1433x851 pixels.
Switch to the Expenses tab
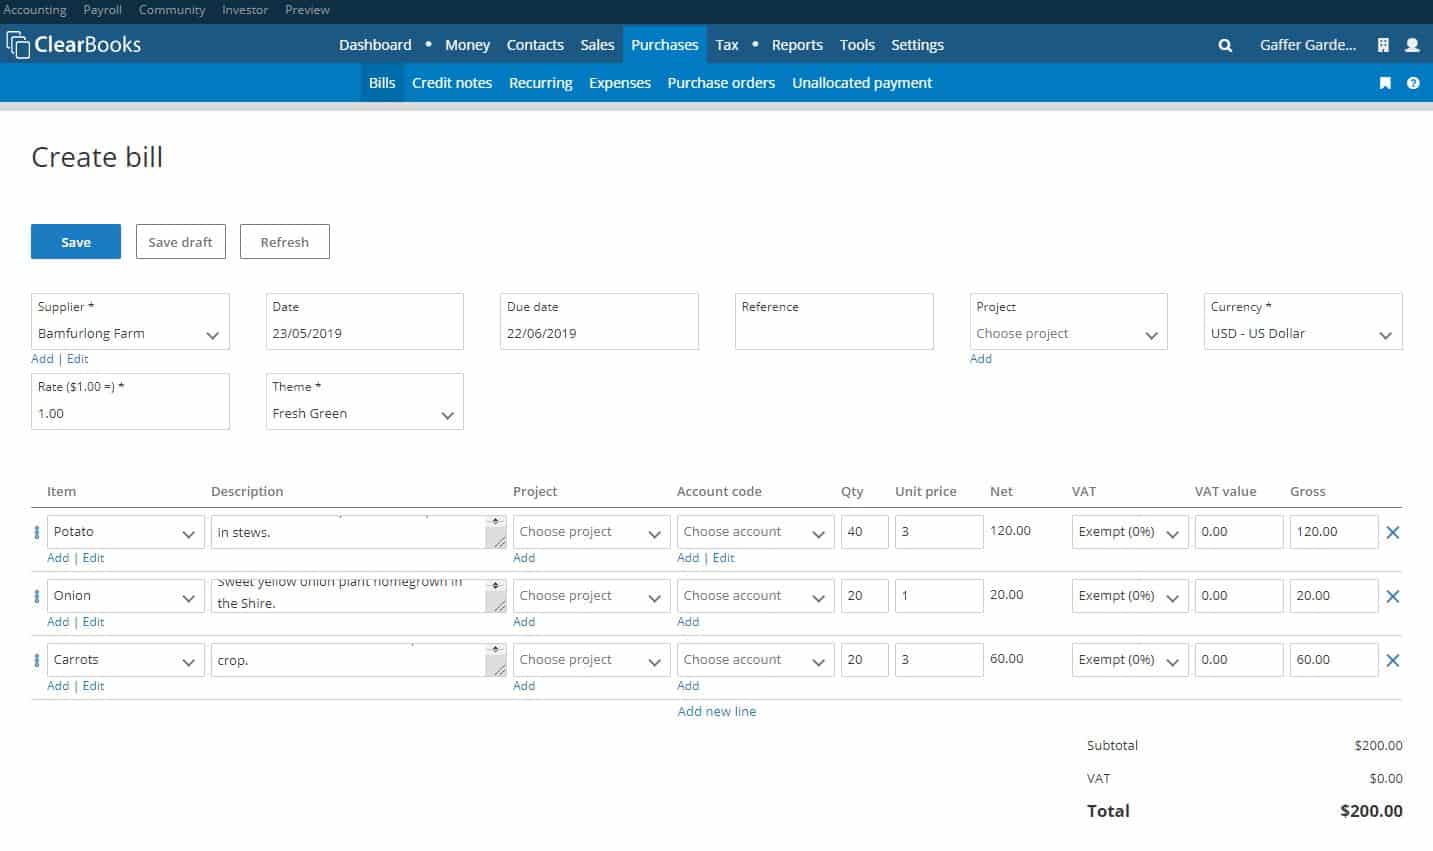tap(619, 83)
